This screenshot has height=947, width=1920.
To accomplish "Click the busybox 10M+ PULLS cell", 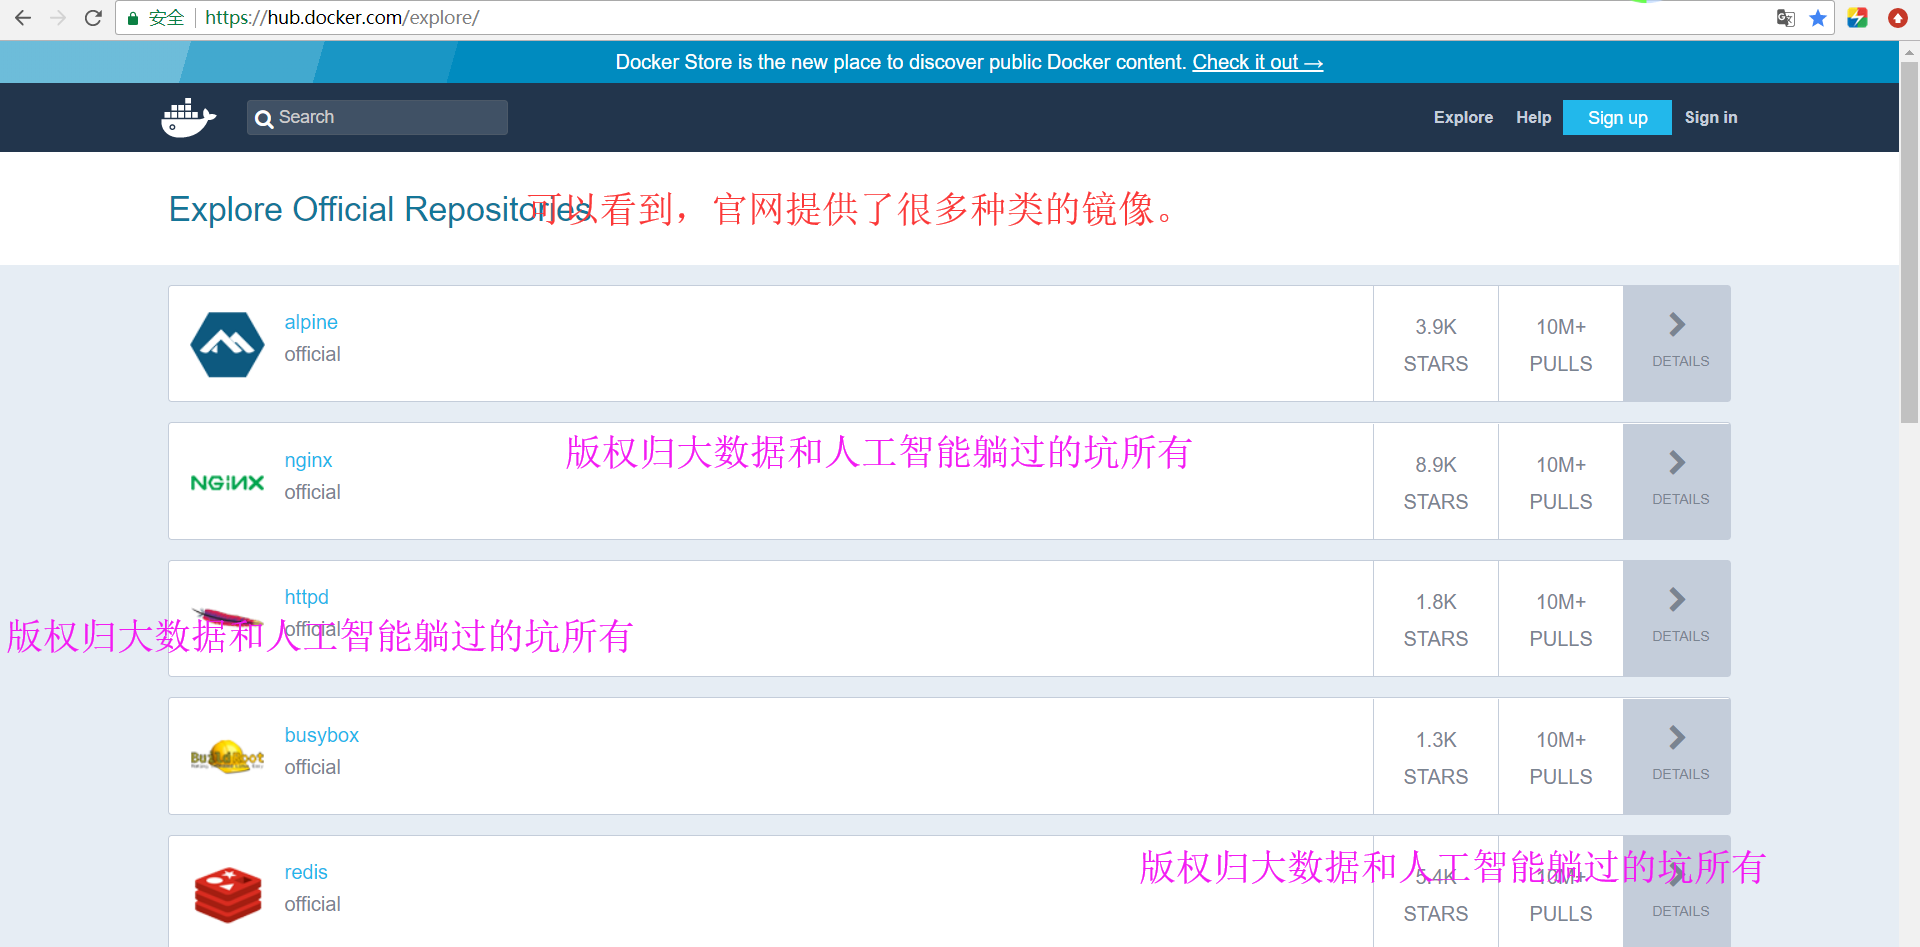I will pyautogui.click(x=1561, y=757).
